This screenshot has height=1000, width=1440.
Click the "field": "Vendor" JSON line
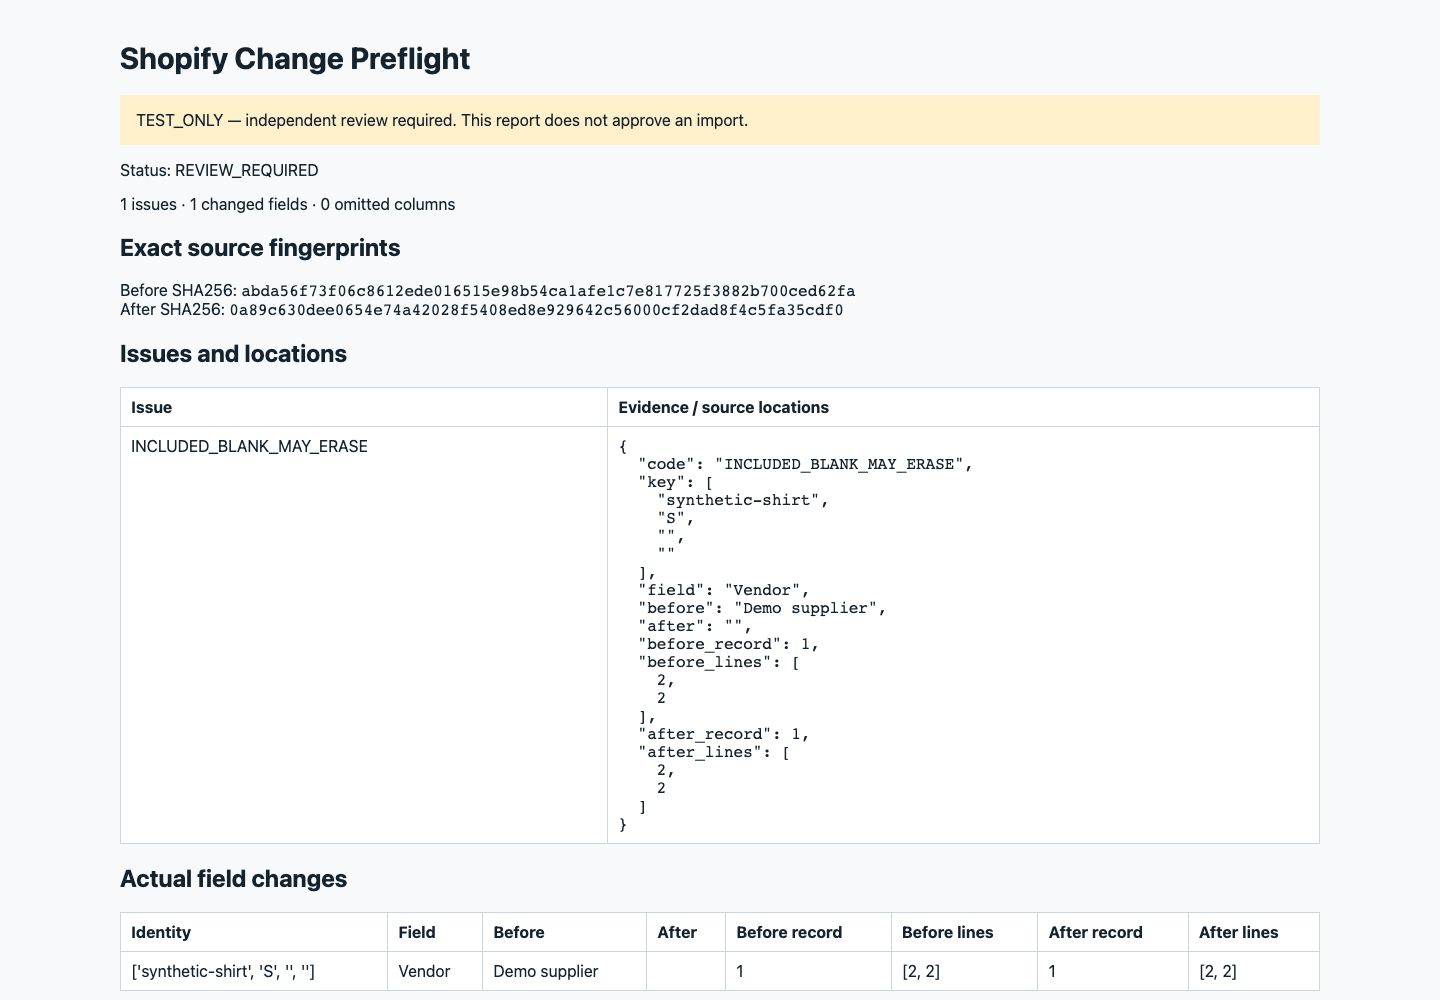pyautogui.click(x=724, y=590)
